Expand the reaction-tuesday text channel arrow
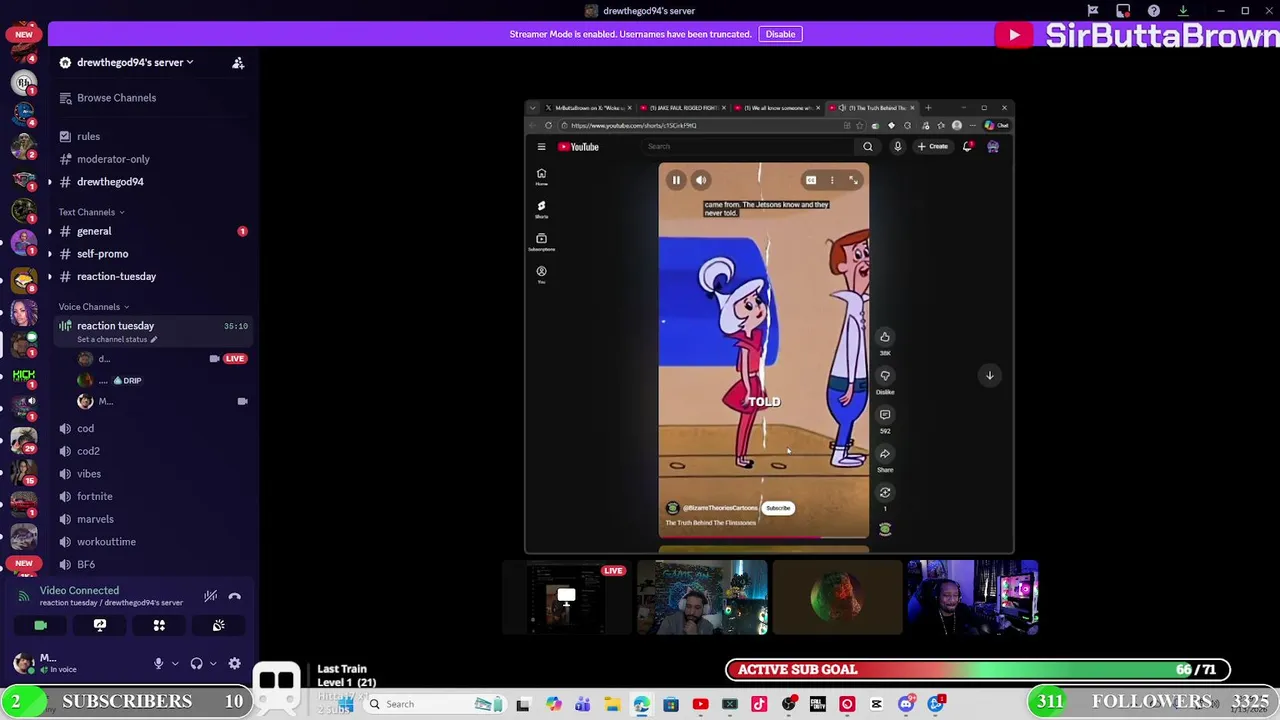The image size is (1280, 720). click(x=49, y=277)
